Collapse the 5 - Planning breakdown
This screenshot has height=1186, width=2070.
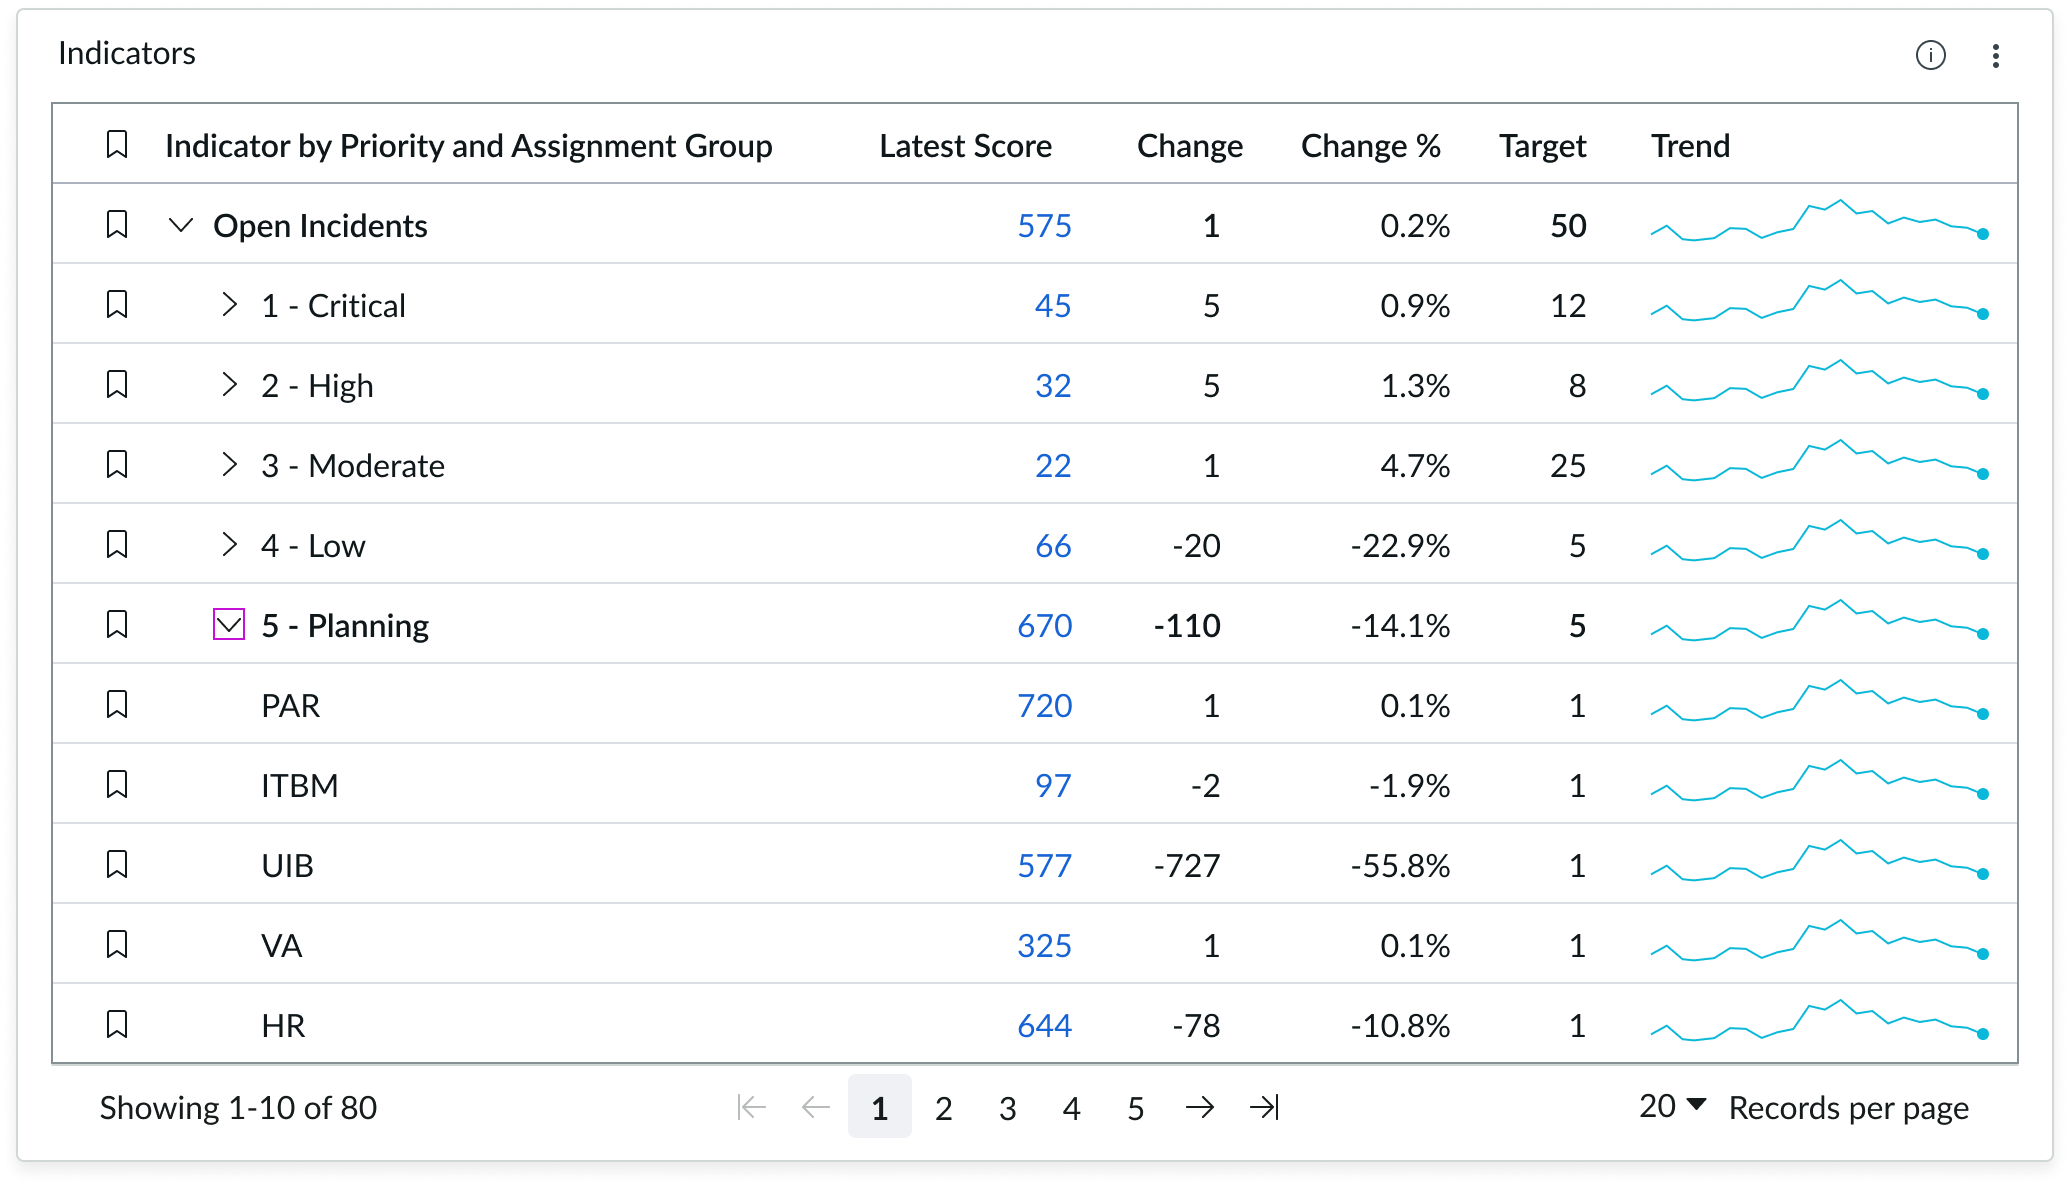(229, 624)
